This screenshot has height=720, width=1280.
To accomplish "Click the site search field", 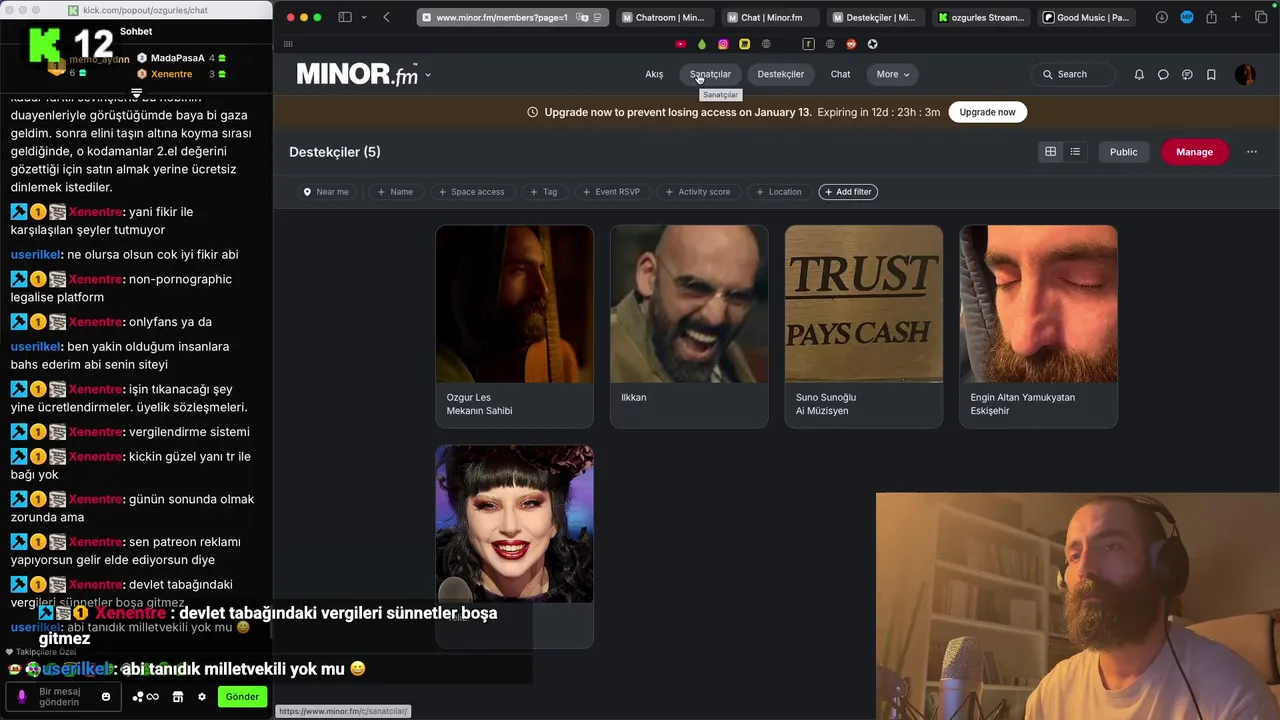I will pyautogui.click(x=1072, y=74).
